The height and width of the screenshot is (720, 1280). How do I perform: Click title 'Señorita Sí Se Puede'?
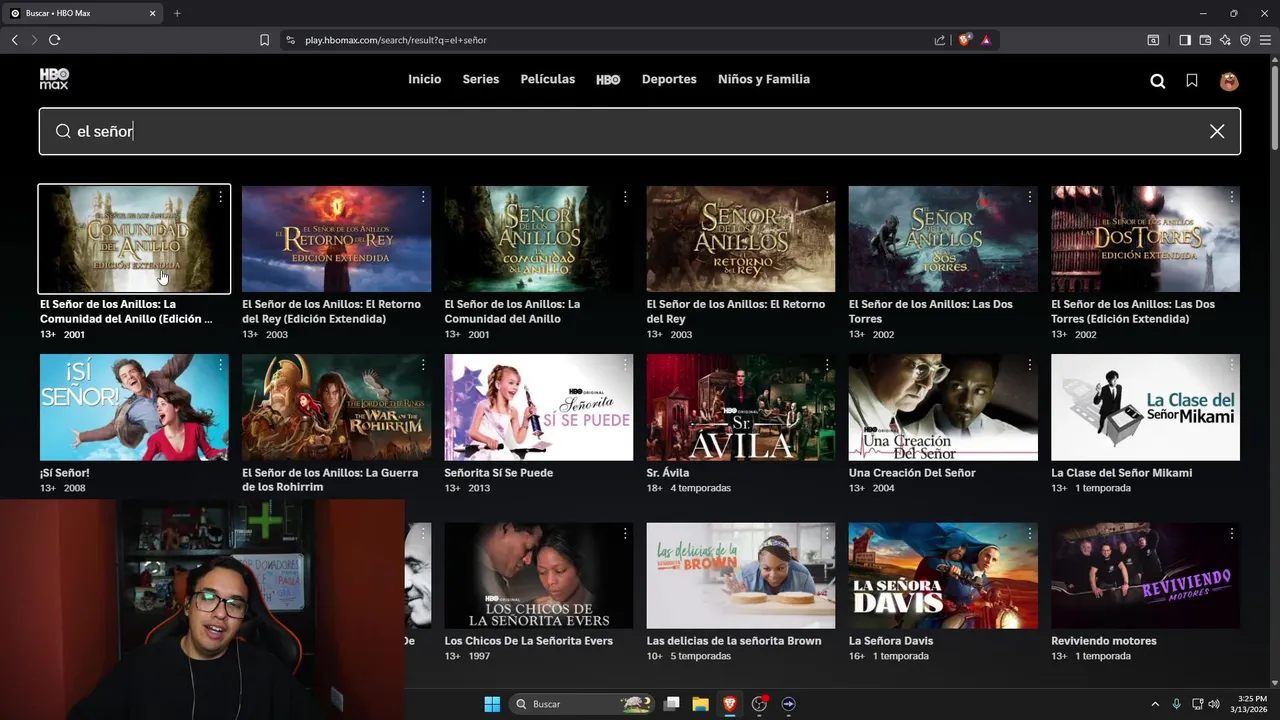point(498,473)
